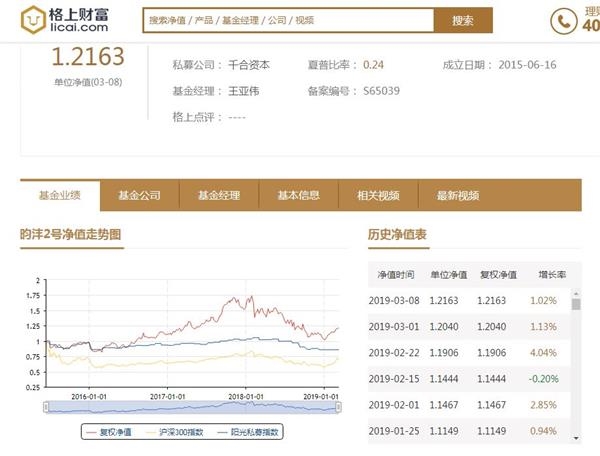Viewport: 600px width, 456px height.
Task: Open the 基金经理 tab
Action: [219, 195]
